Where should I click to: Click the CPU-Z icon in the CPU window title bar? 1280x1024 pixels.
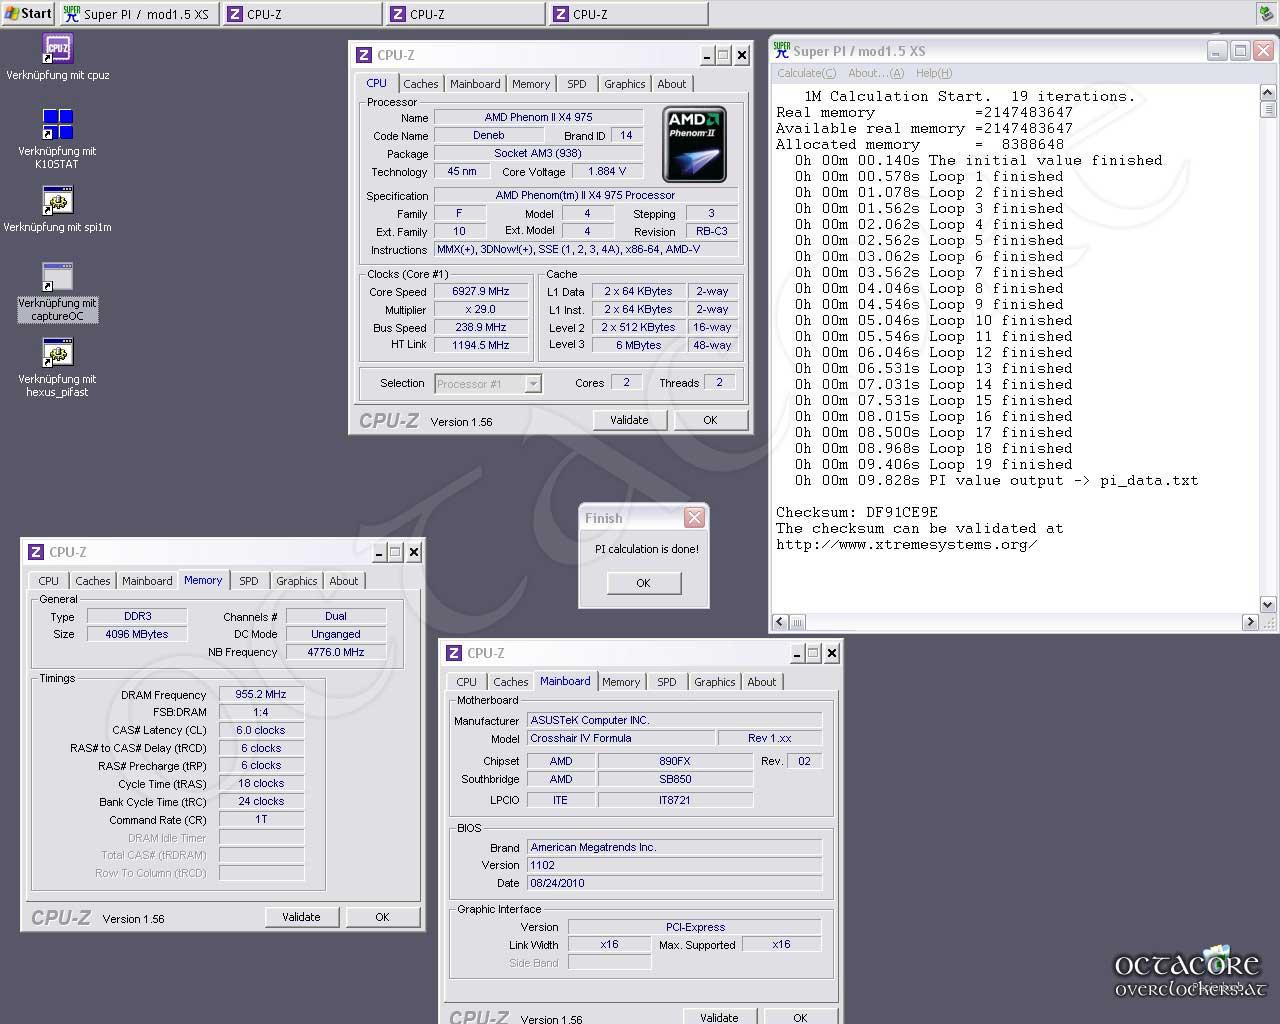pyautogui.click(x=364, y=55)
